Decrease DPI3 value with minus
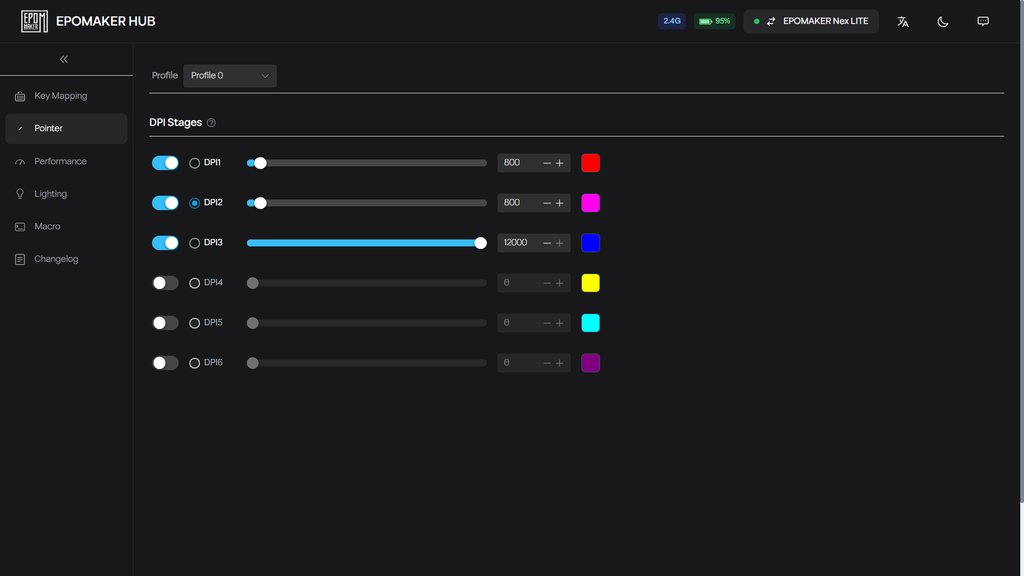1024x576 pixels. tap(547, 243)
